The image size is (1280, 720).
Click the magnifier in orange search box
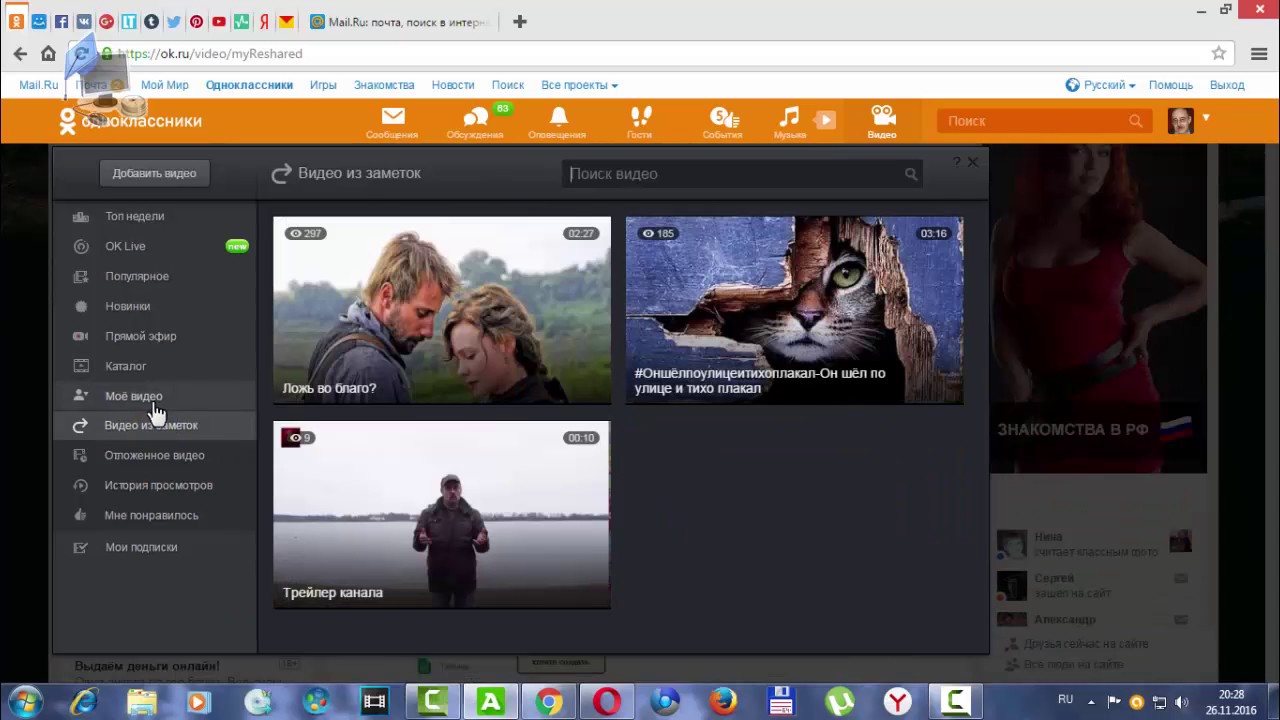pos(1135,121)
